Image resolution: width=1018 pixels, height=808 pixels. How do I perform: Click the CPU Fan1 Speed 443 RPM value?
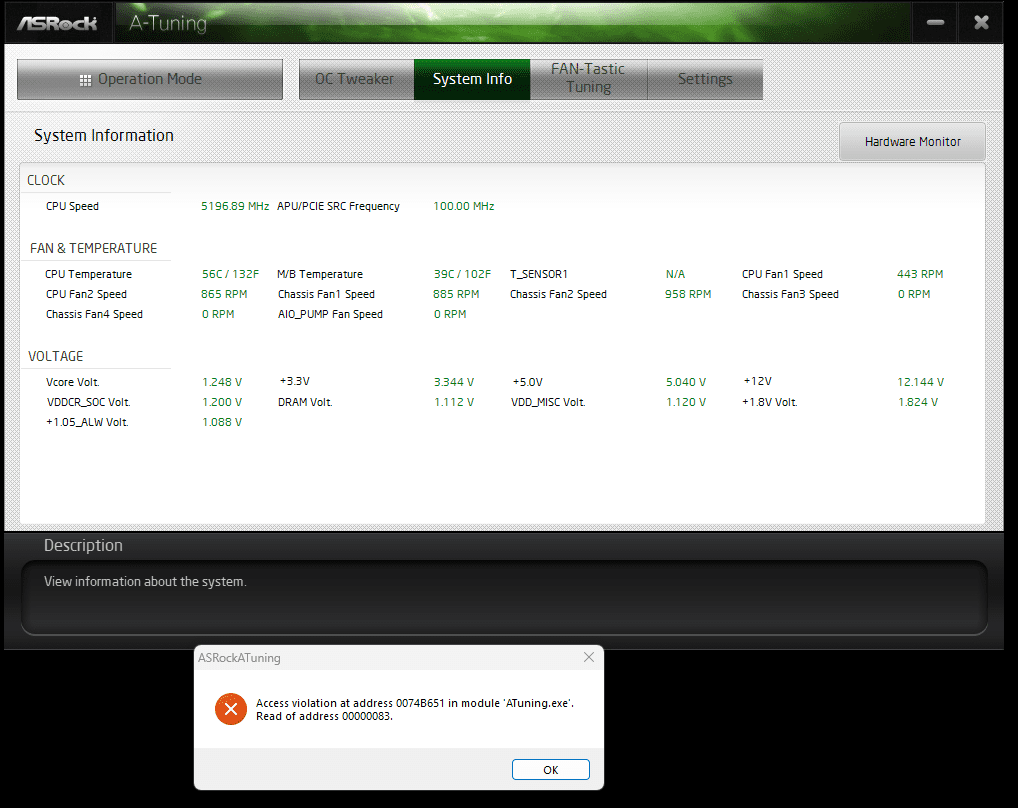coord(920,275)
